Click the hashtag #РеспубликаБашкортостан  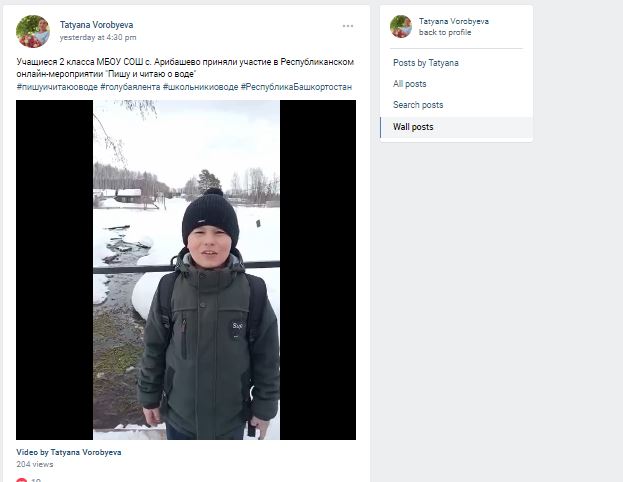[x=296, y=87]
